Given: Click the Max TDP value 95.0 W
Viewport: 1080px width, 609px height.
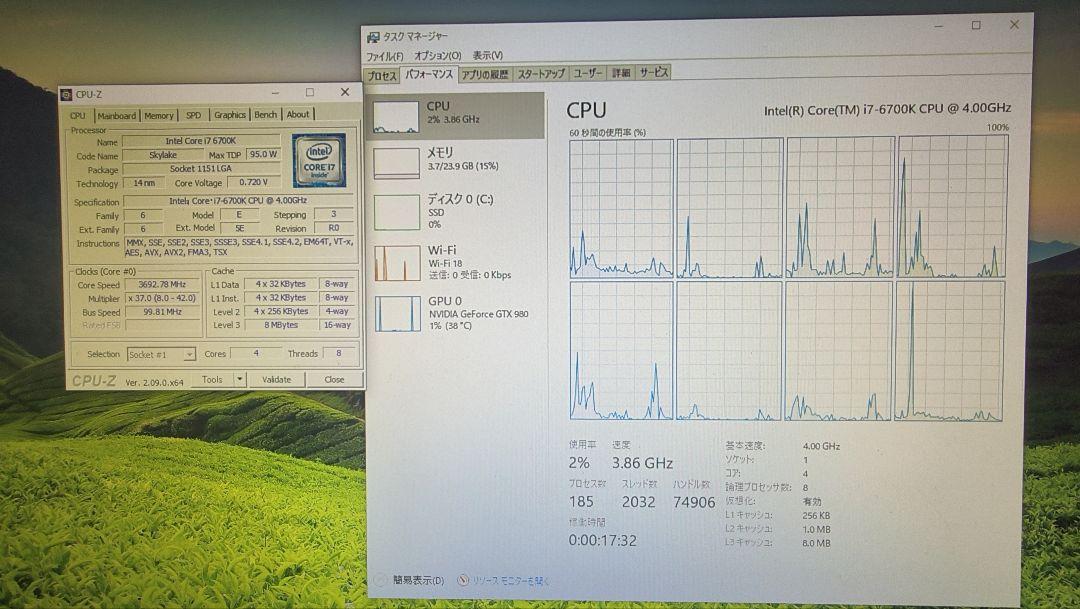Looking at the screenshot, I should pos(263,155).
